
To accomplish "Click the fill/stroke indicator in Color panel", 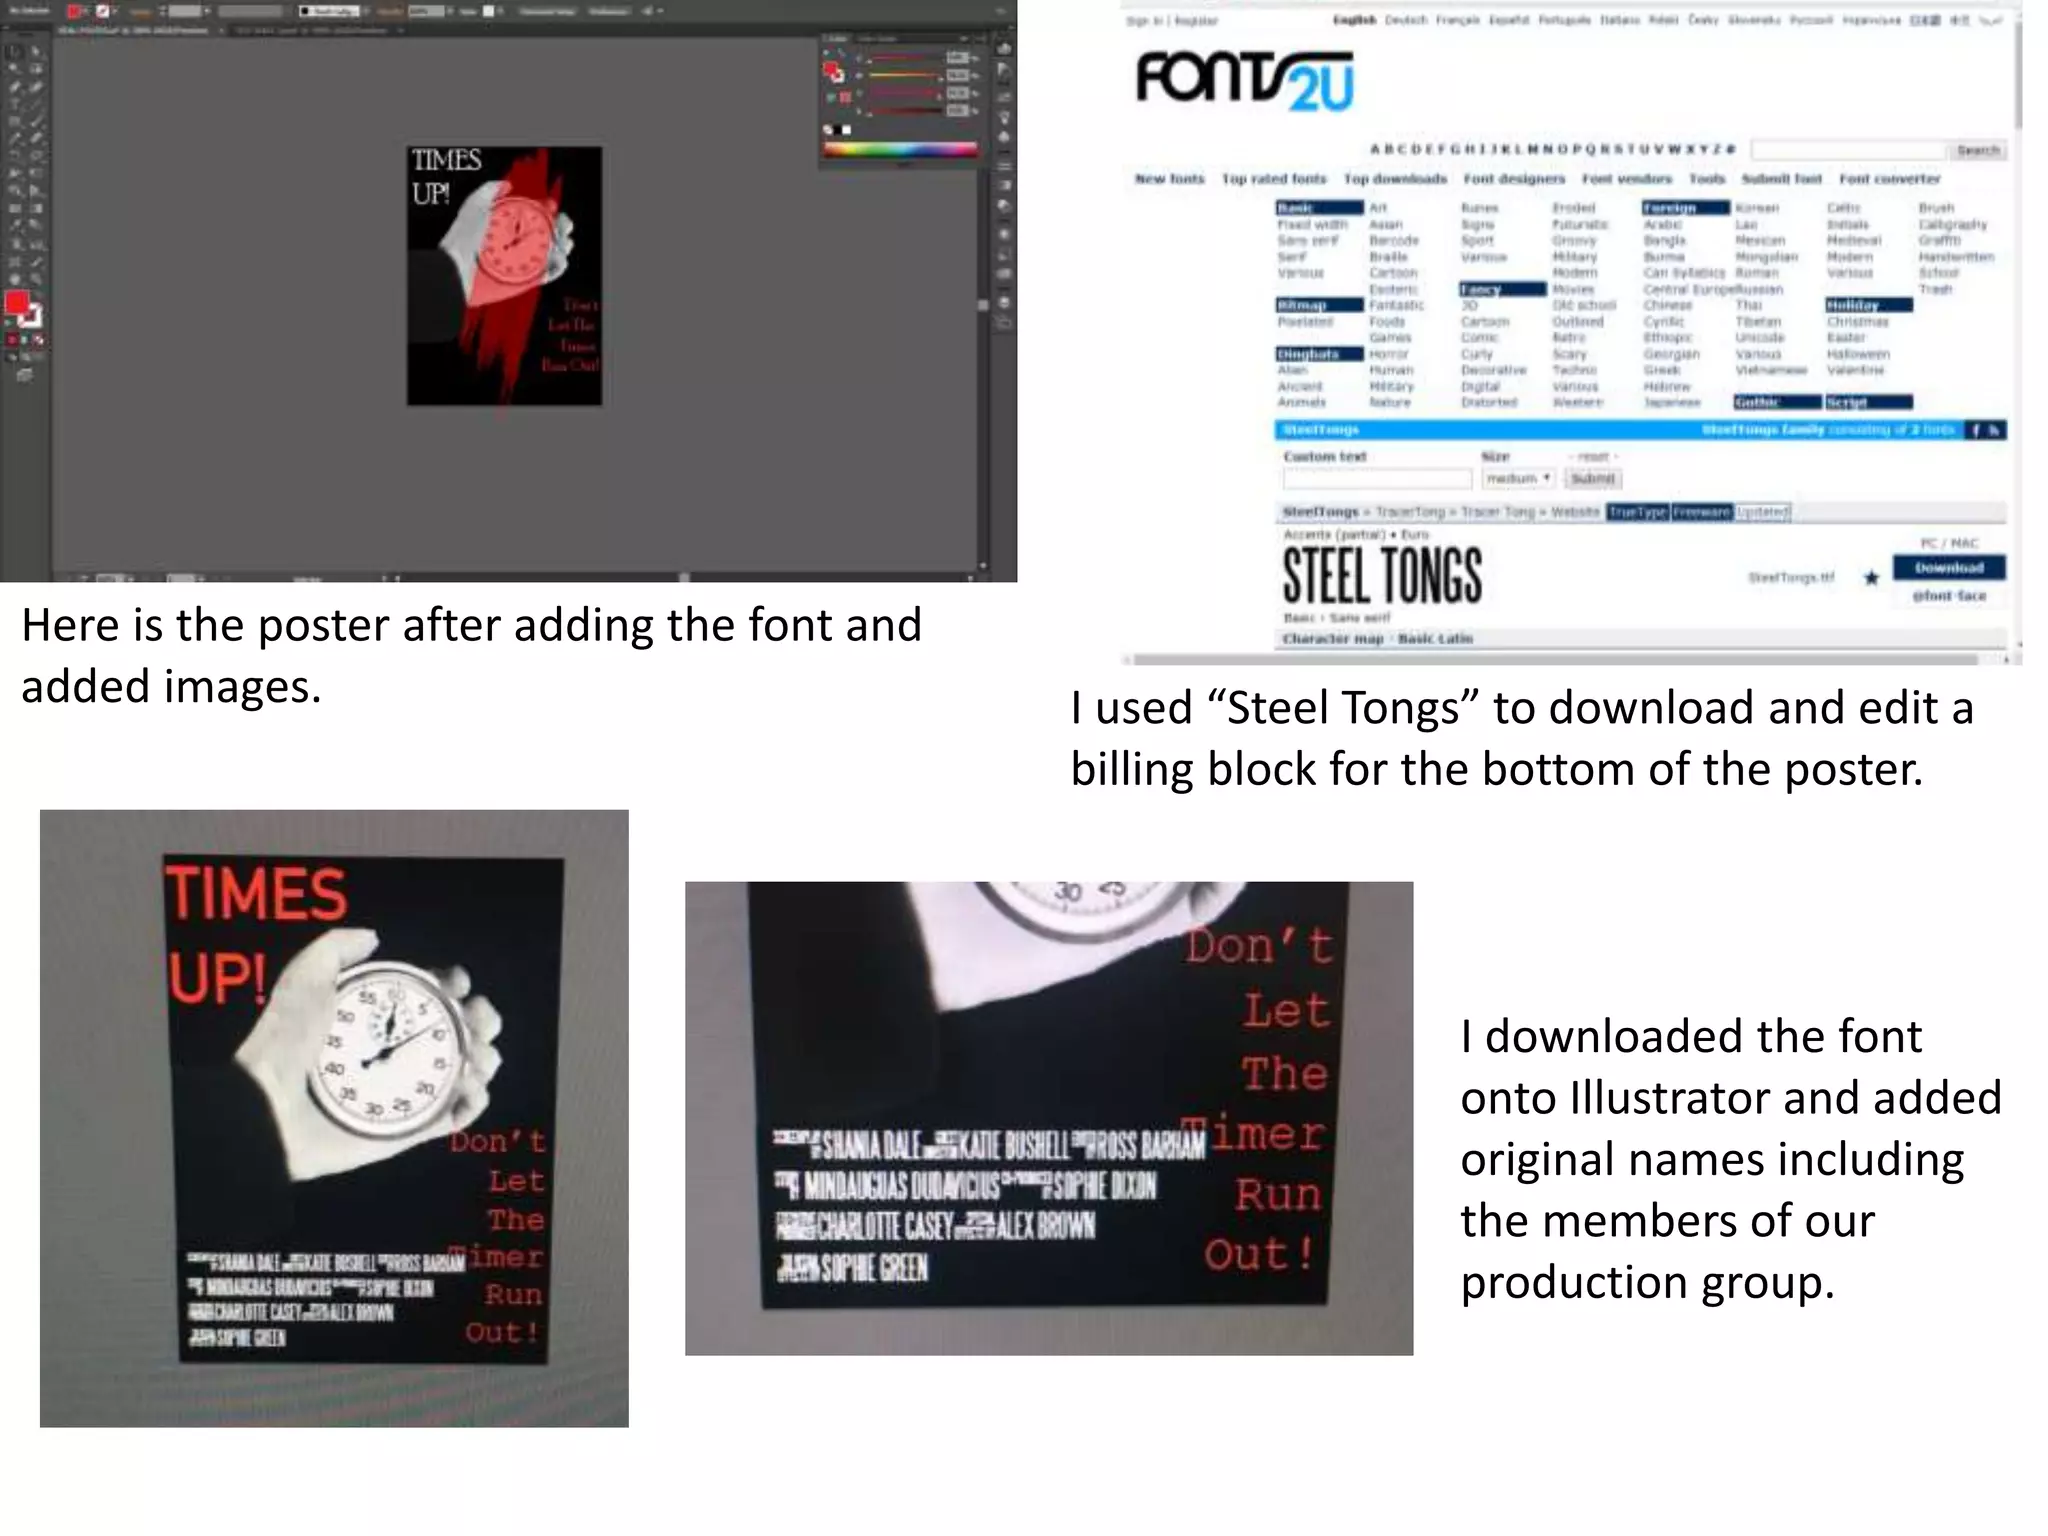I will pyautogui.click(x=832, y=71).
